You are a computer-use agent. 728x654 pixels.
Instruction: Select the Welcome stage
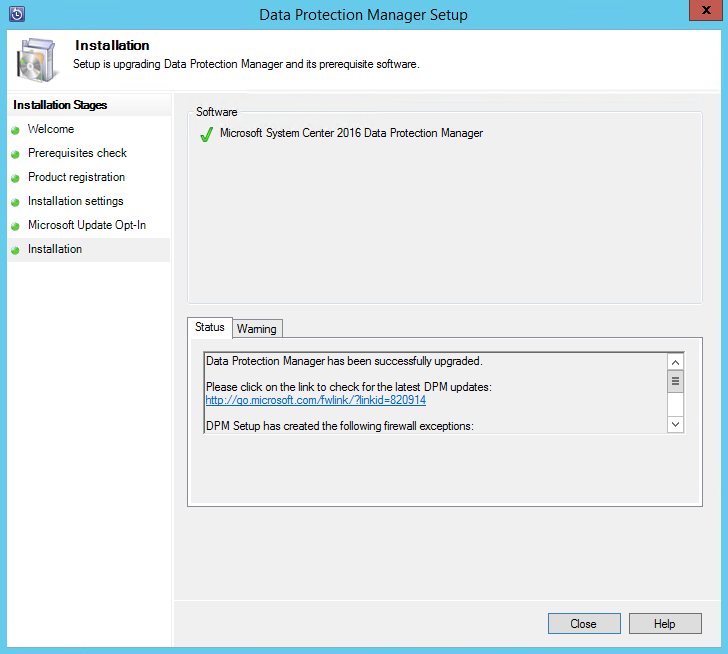pyautogui.click(x=51, y=129)
